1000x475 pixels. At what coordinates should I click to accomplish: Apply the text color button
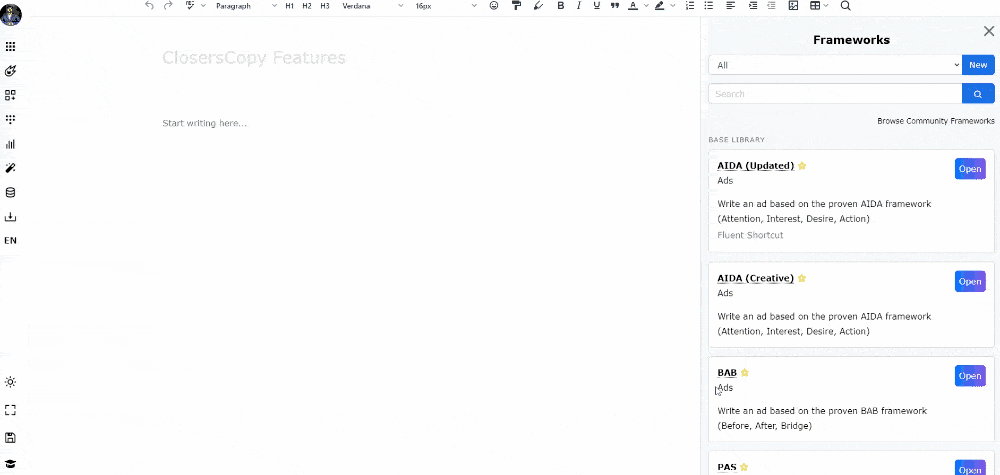coord(633,6)
